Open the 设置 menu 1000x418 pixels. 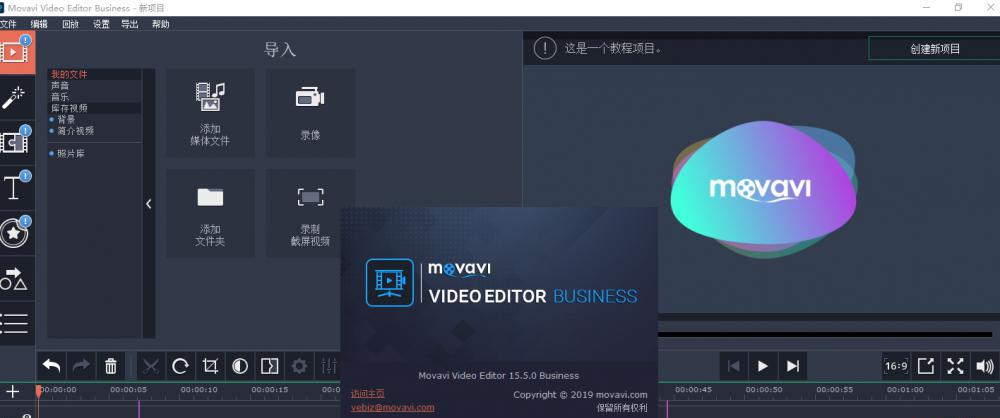[x=101, y=24]
